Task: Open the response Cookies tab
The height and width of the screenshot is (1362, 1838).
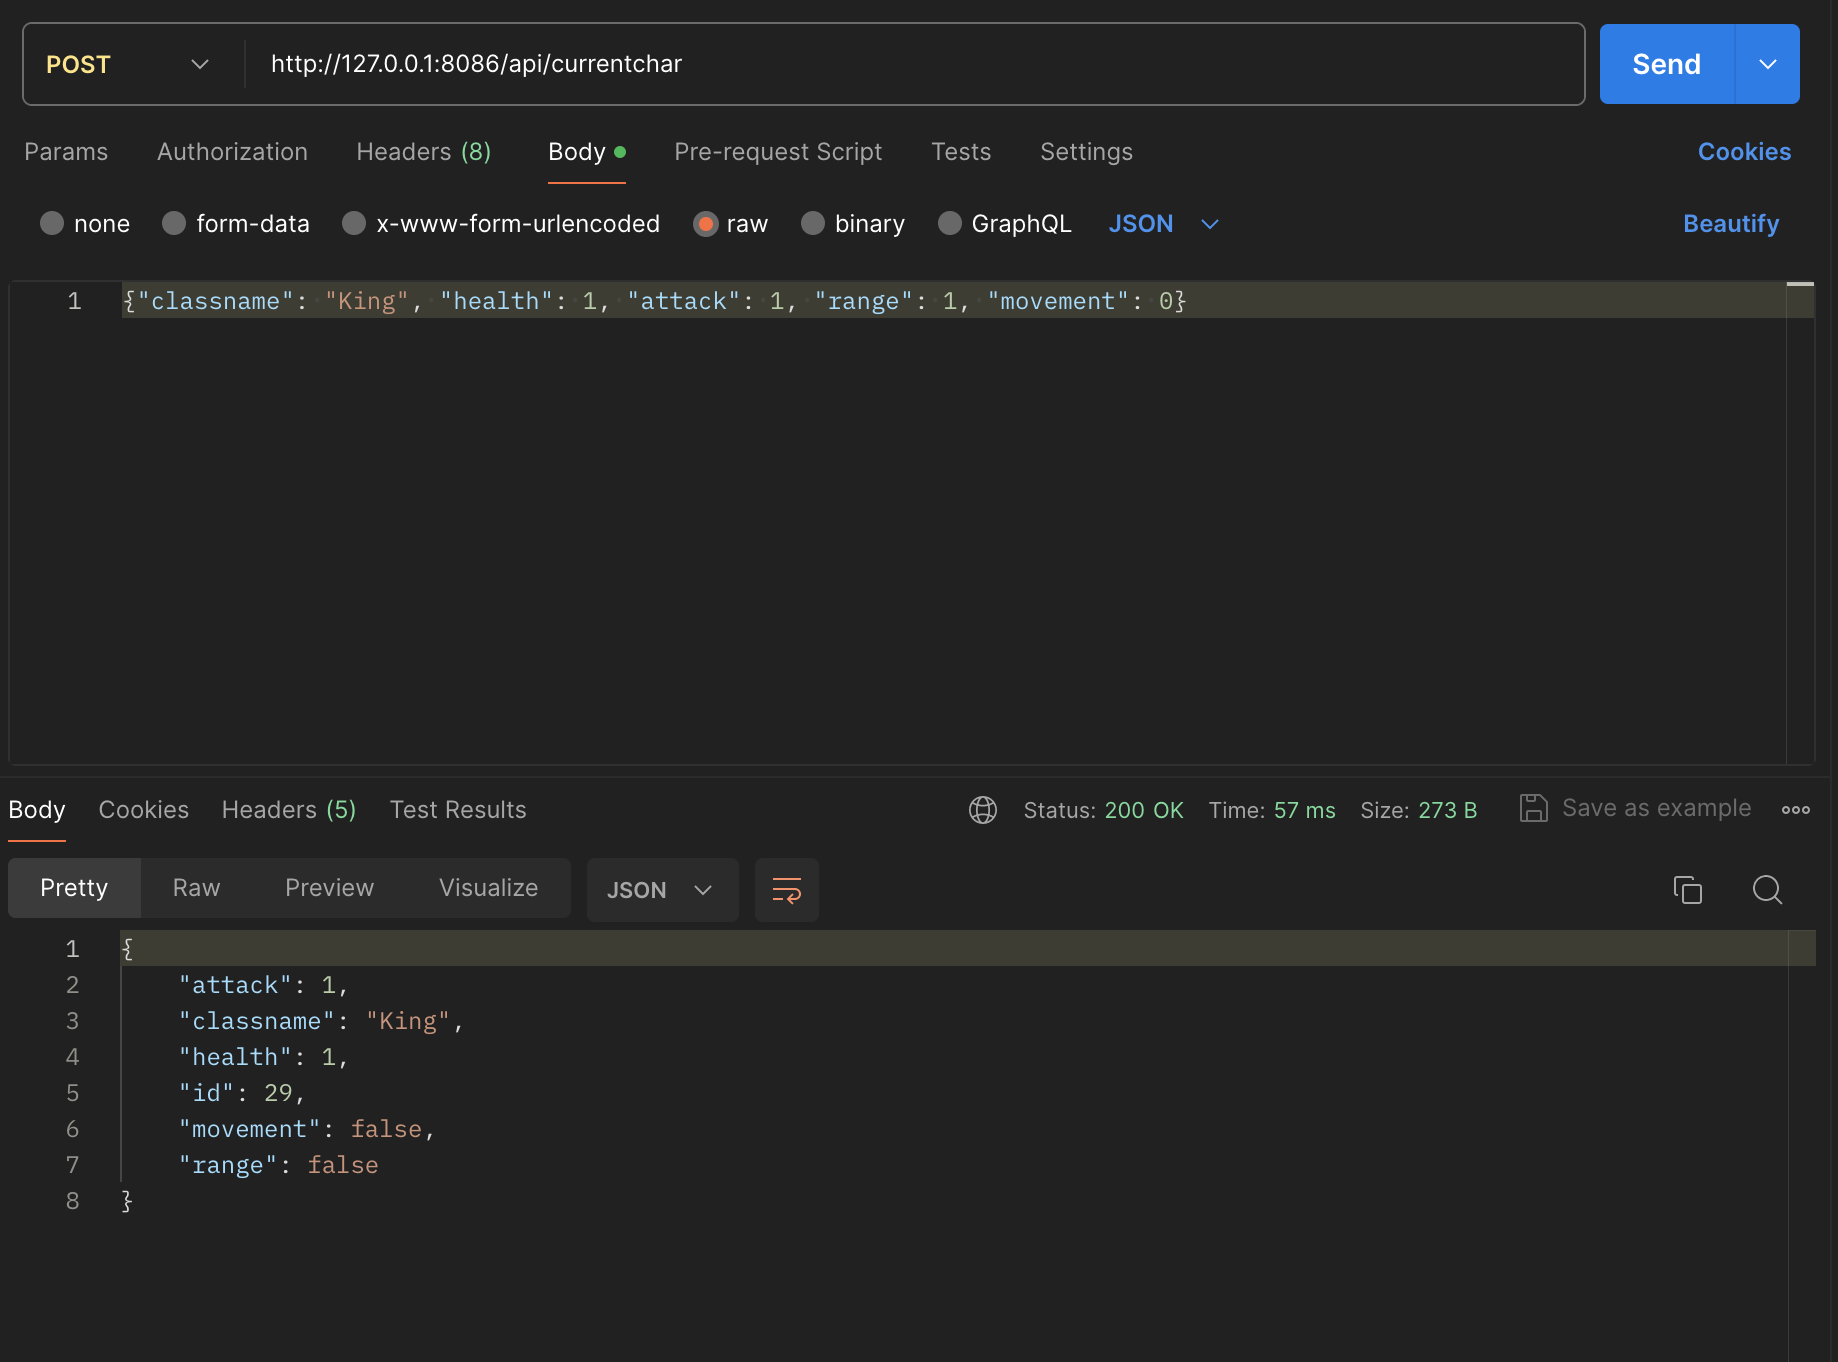Action: click(x=144, y=809)
